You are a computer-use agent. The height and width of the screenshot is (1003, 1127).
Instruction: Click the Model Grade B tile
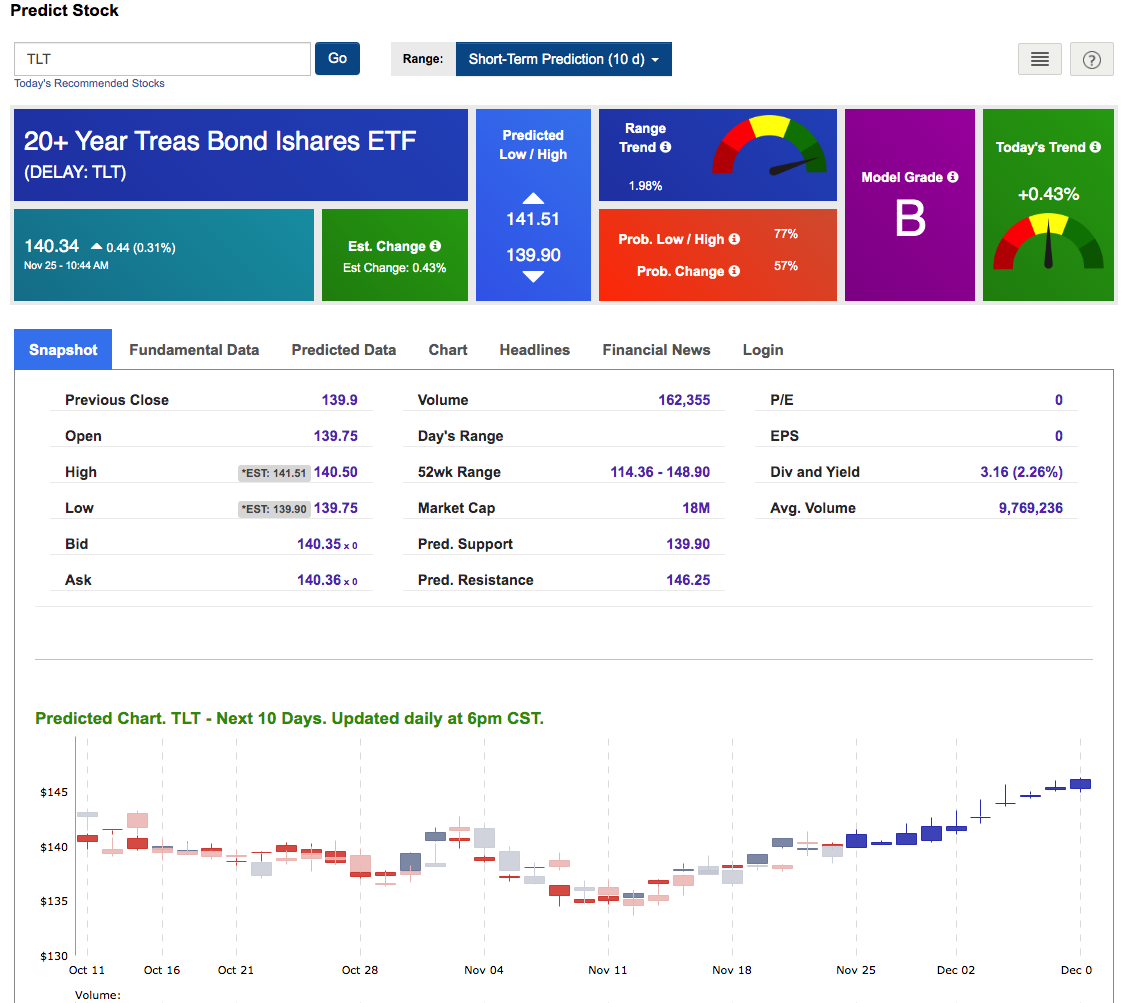[x=909, y=205]
